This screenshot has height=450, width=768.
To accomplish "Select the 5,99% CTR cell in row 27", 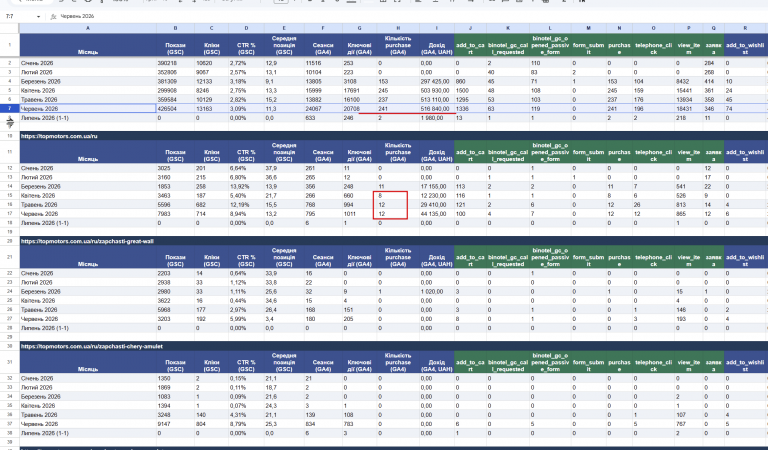I will tap(246, 319).
